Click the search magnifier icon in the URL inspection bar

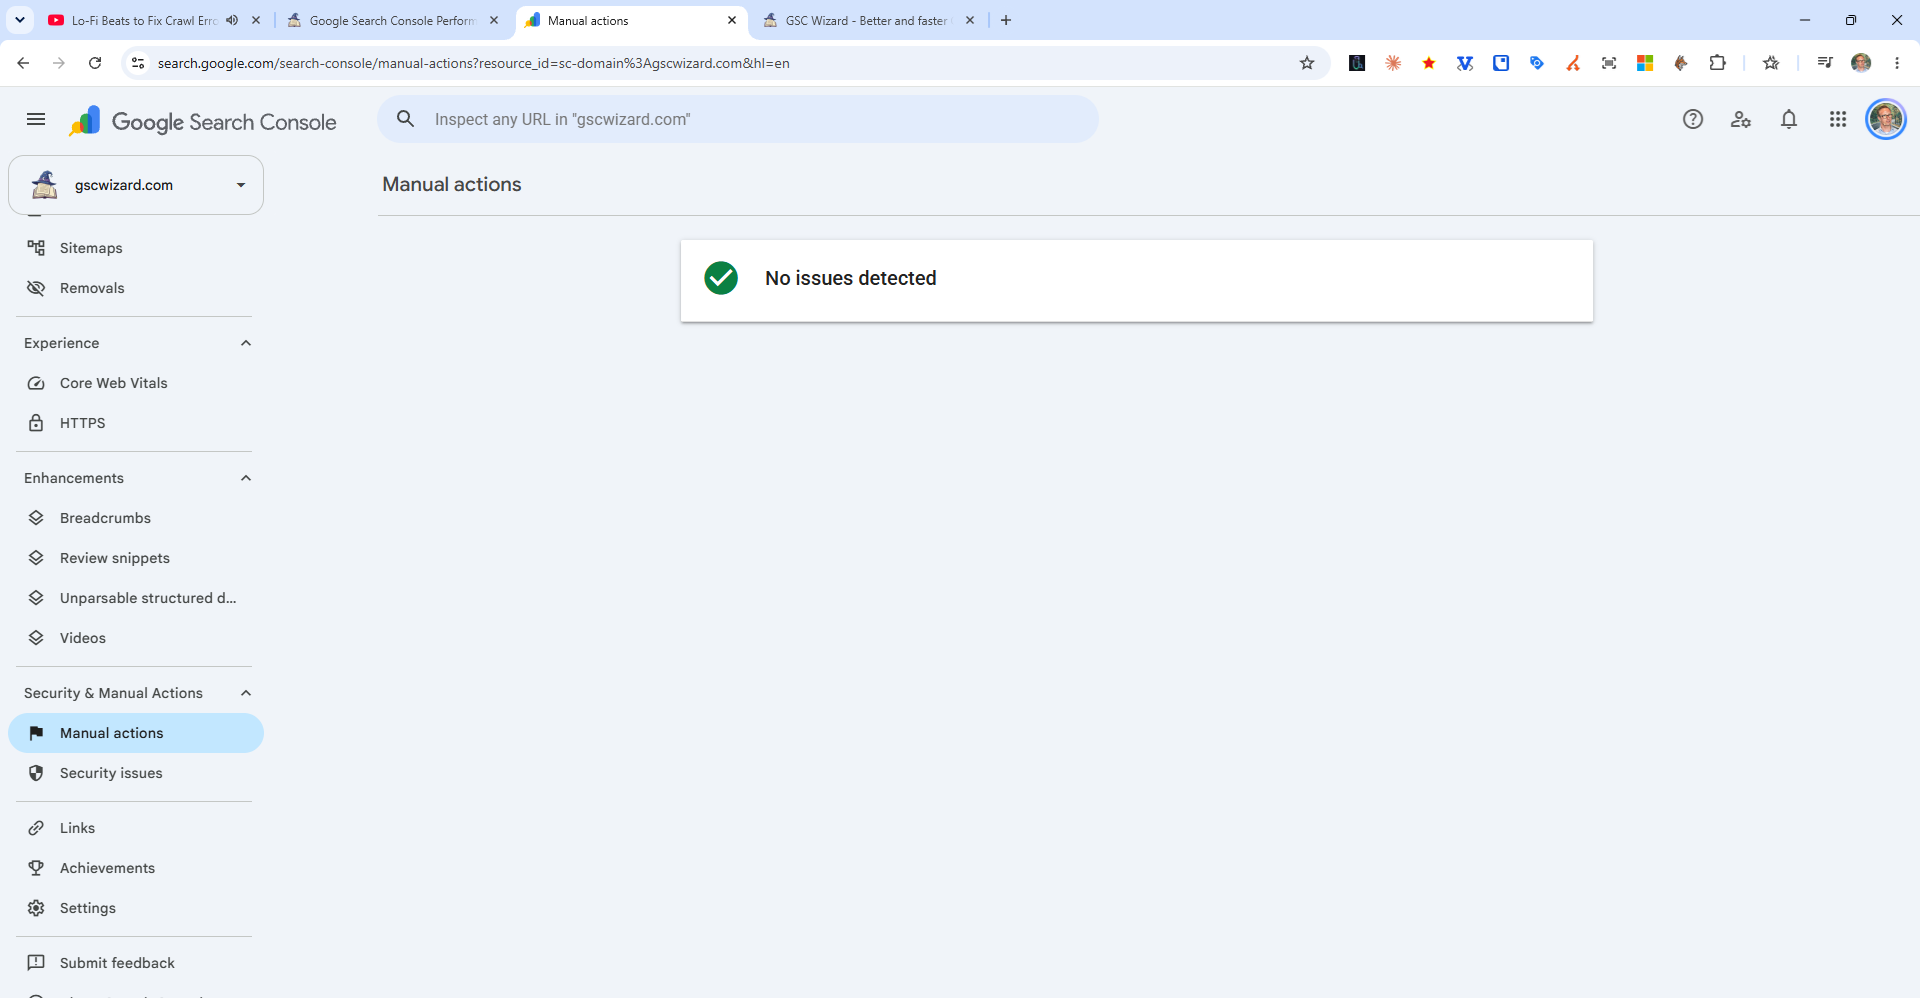pos(405,119)
